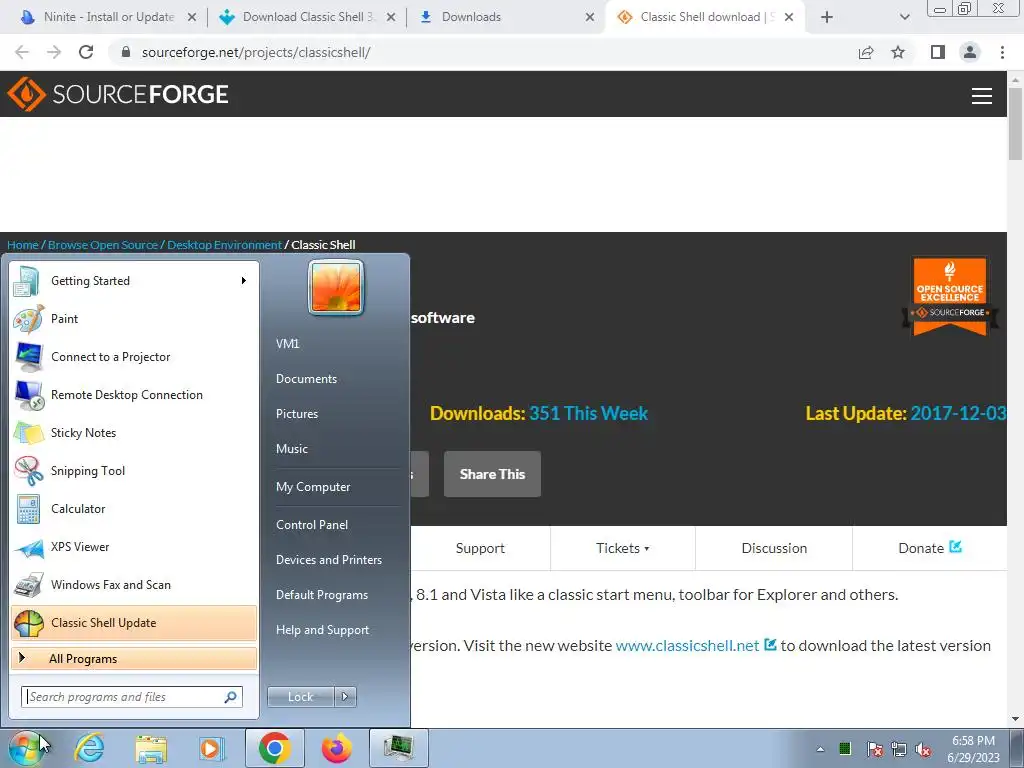The height and width of the screenshot is (768, 1024).
Task: Share this page icon in address bar
Action: point(866,52)
